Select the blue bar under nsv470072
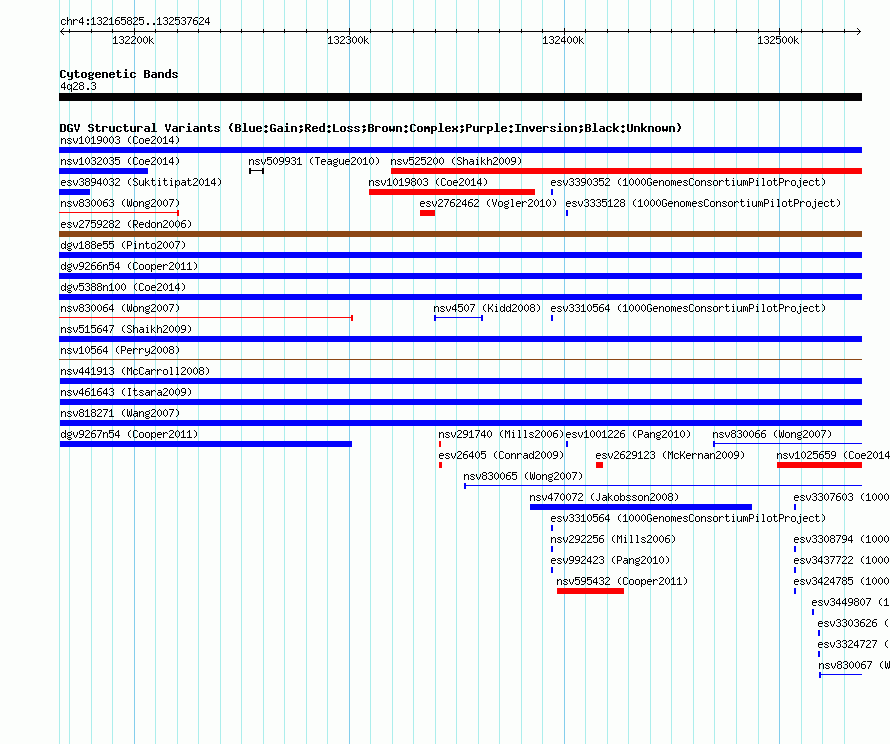This screenshot has width=890, height=744. (641, 507)
